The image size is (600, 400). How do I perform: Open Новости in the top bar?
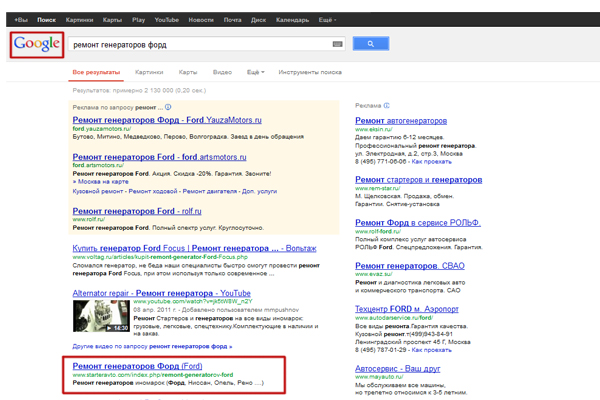point(201,20)
